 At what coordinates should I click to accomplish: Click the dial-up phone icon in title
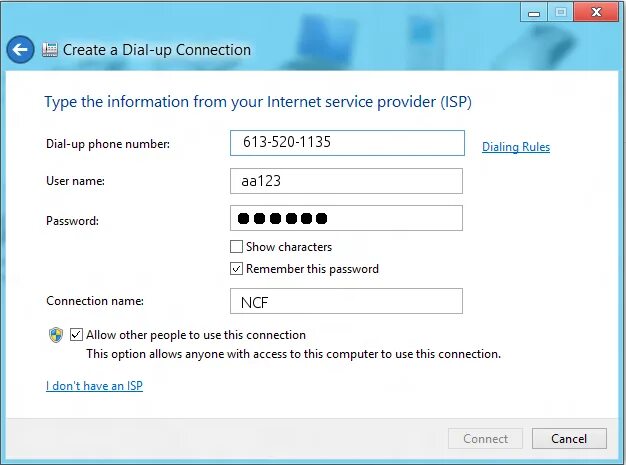50,50
